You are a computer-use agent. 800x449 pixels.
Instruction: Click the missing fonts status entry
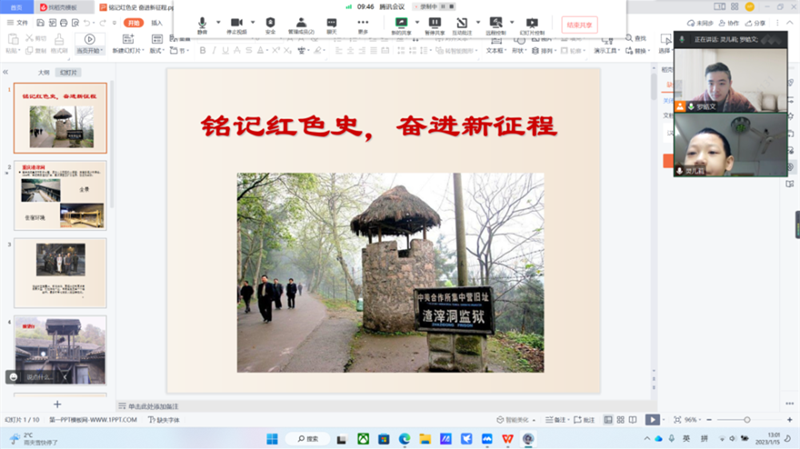pyautogui.click(x=164, y=420)
